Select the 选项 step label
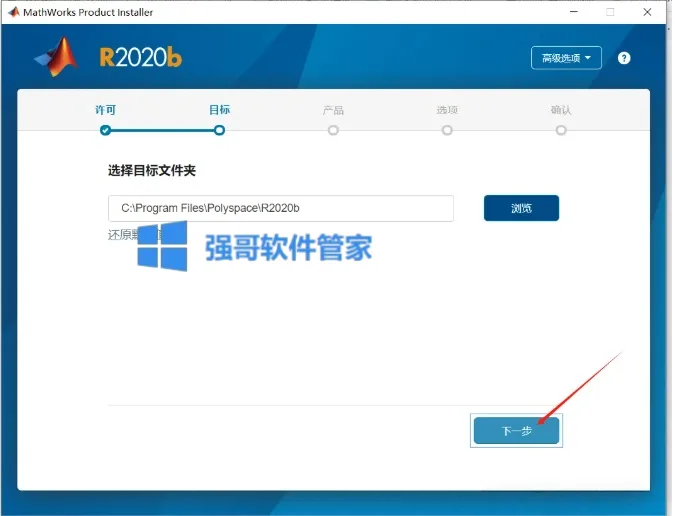This screenshot has width=675, height=516. pyautogui.click(x=447, y=110)
